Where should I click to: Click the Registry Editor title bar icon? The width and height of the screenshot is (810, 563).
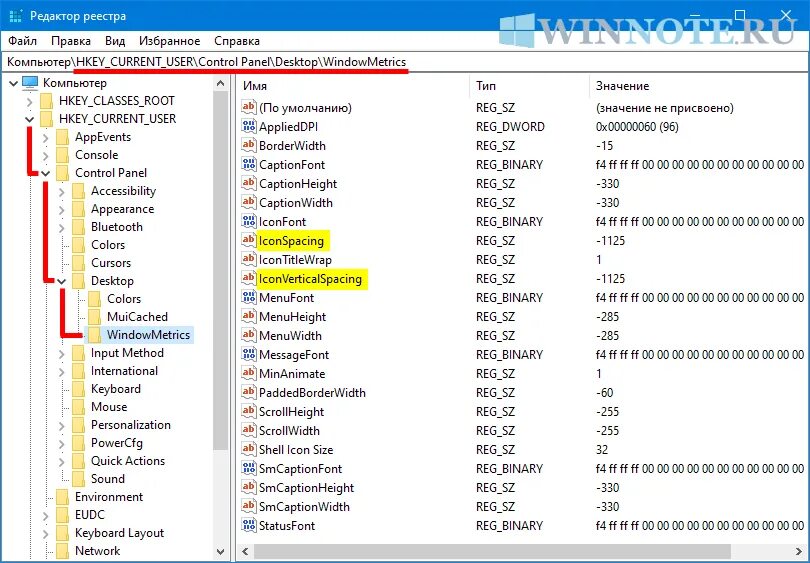16,16
